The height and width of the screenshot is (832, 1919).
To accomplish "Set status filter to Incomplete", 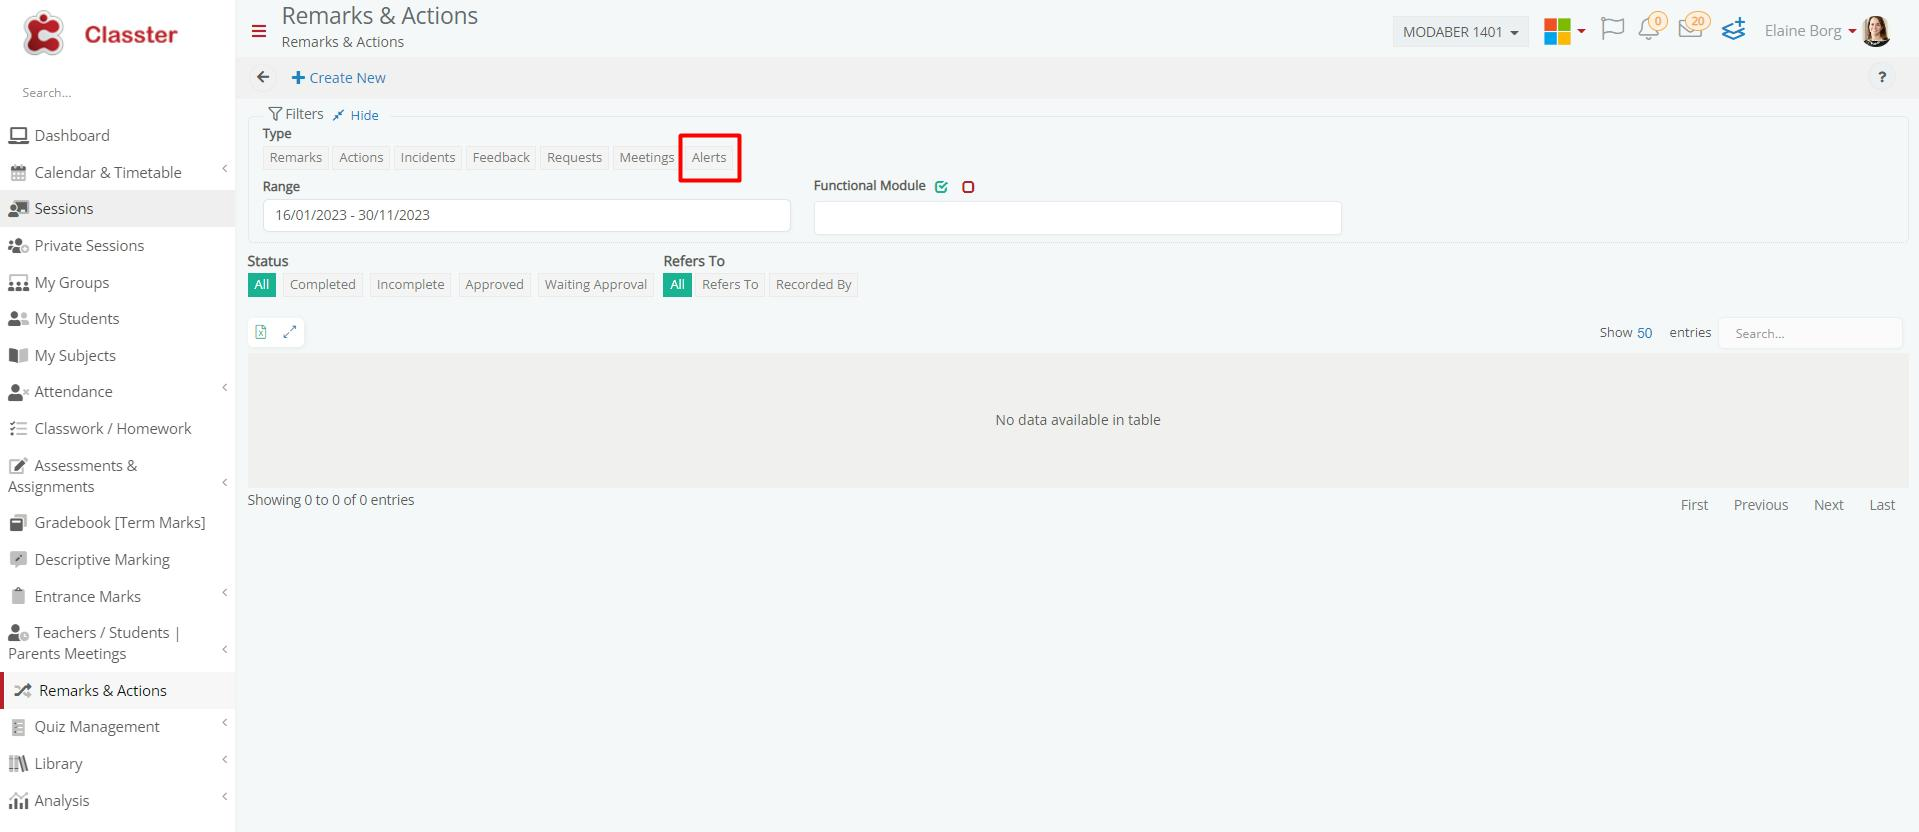I will [x=410, y=284].
